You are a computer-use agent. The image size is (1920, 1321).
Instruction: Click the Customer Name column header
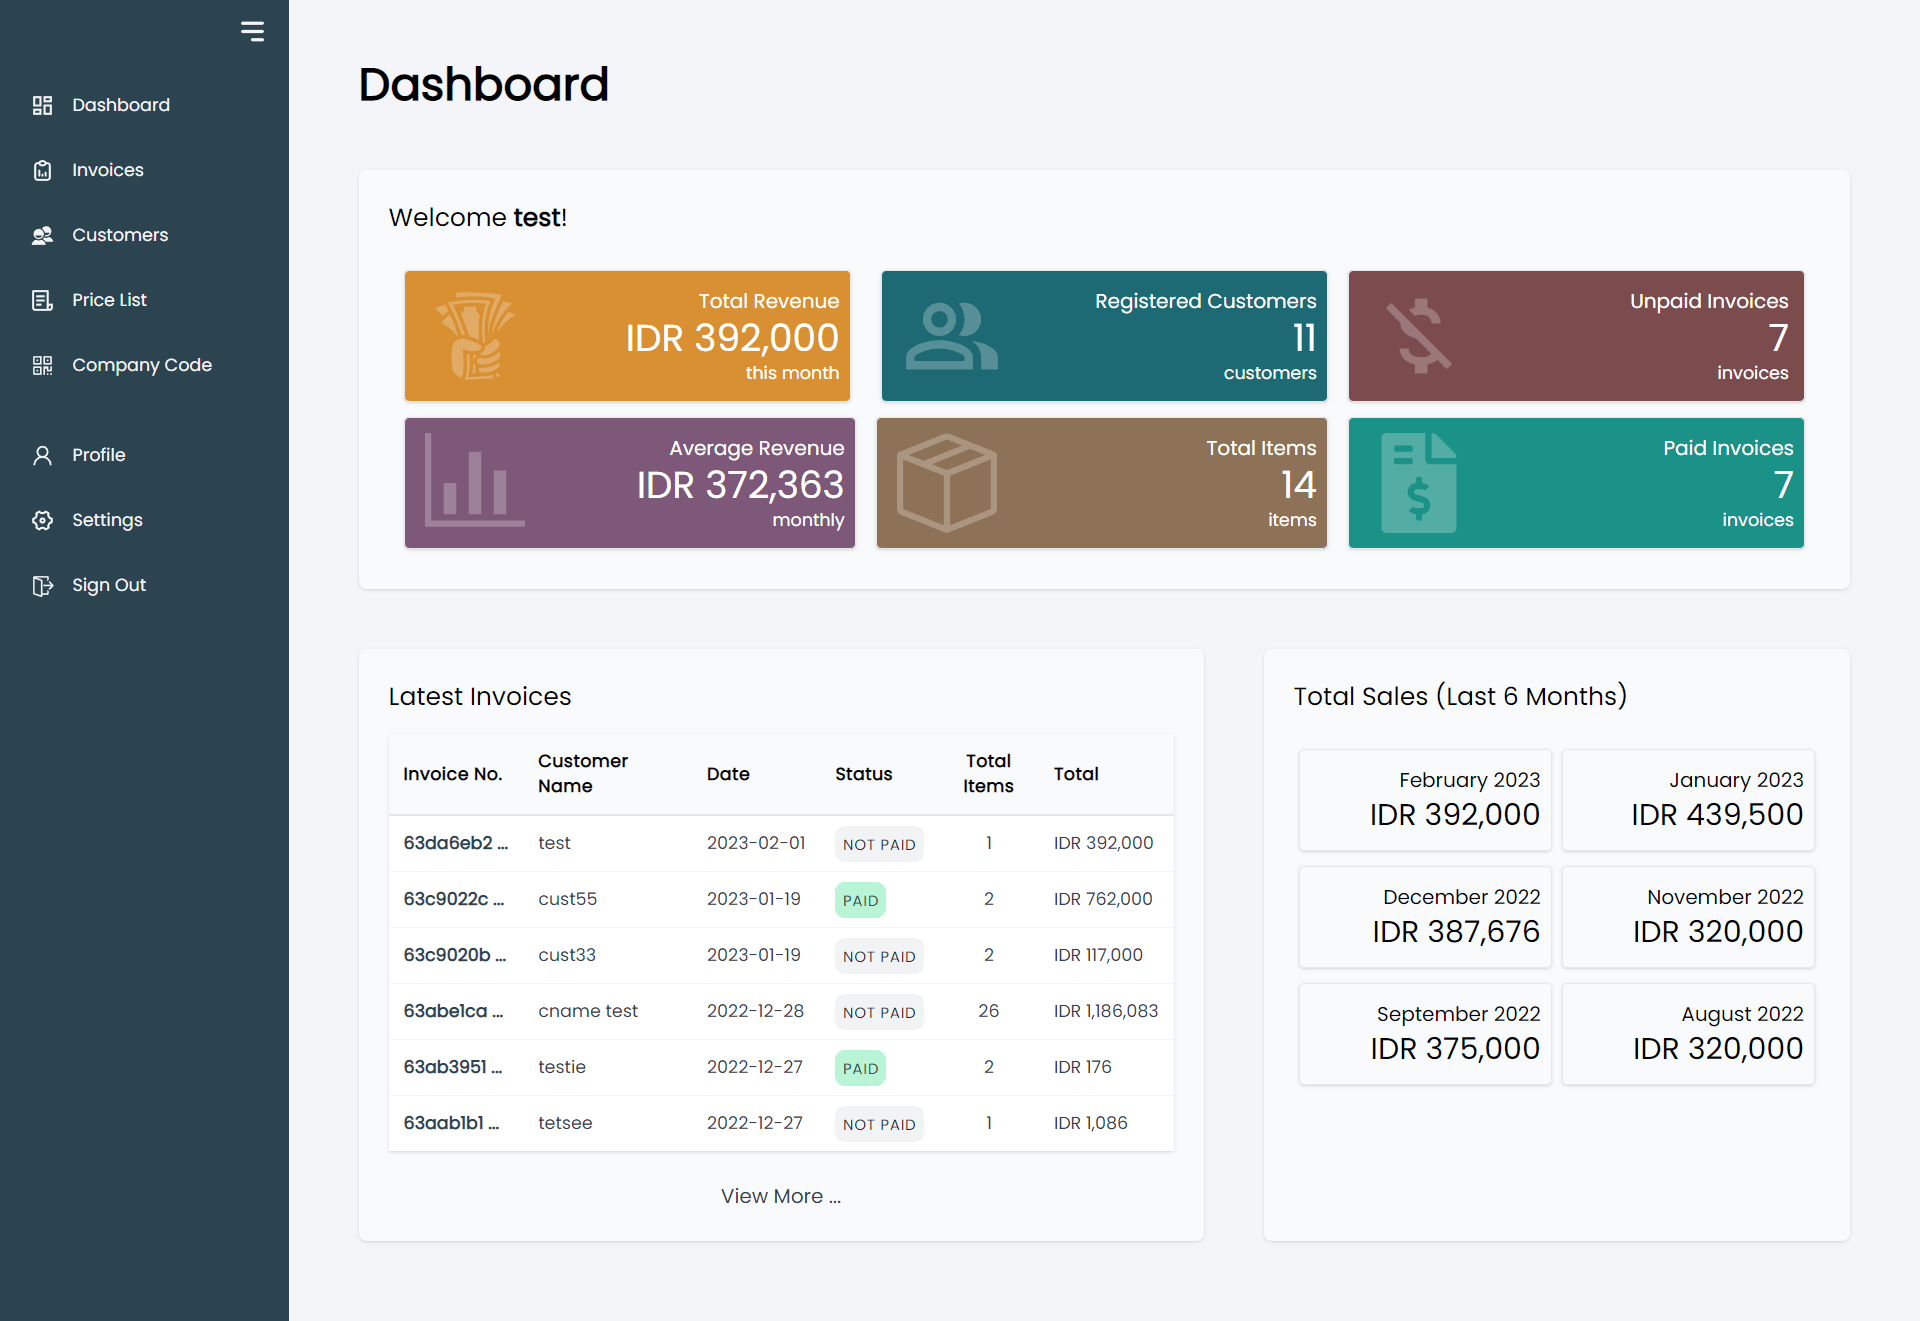click(x=583, y=773)
